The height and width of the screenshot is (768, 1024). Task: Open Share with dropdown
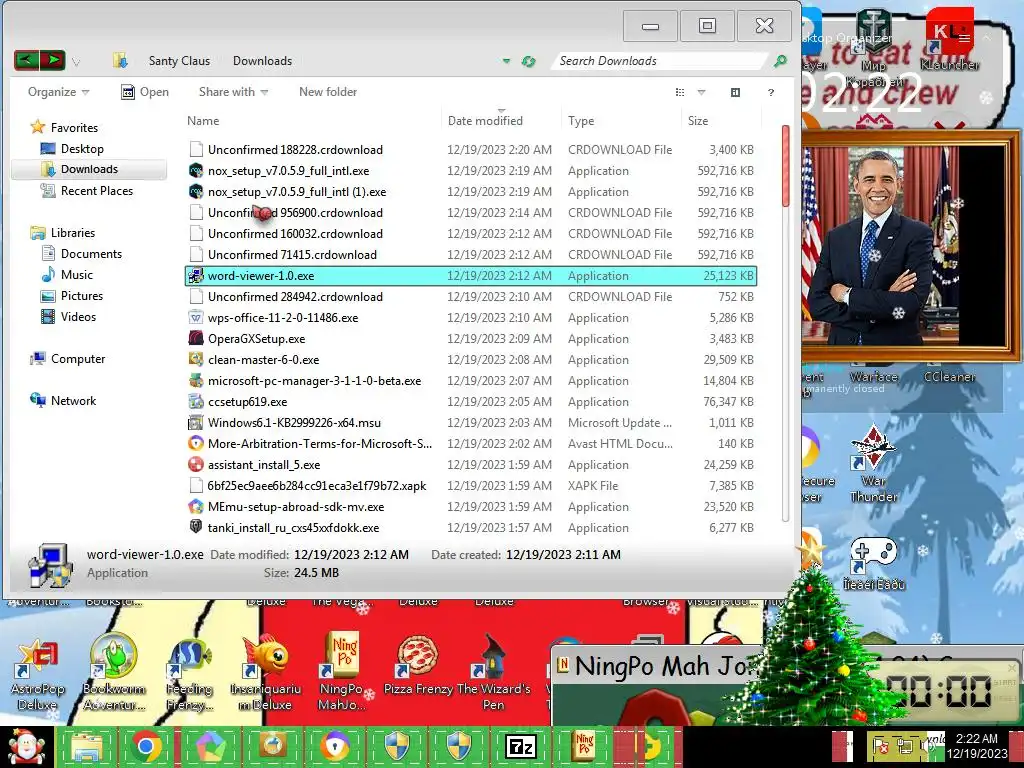[x=233, y=92]
